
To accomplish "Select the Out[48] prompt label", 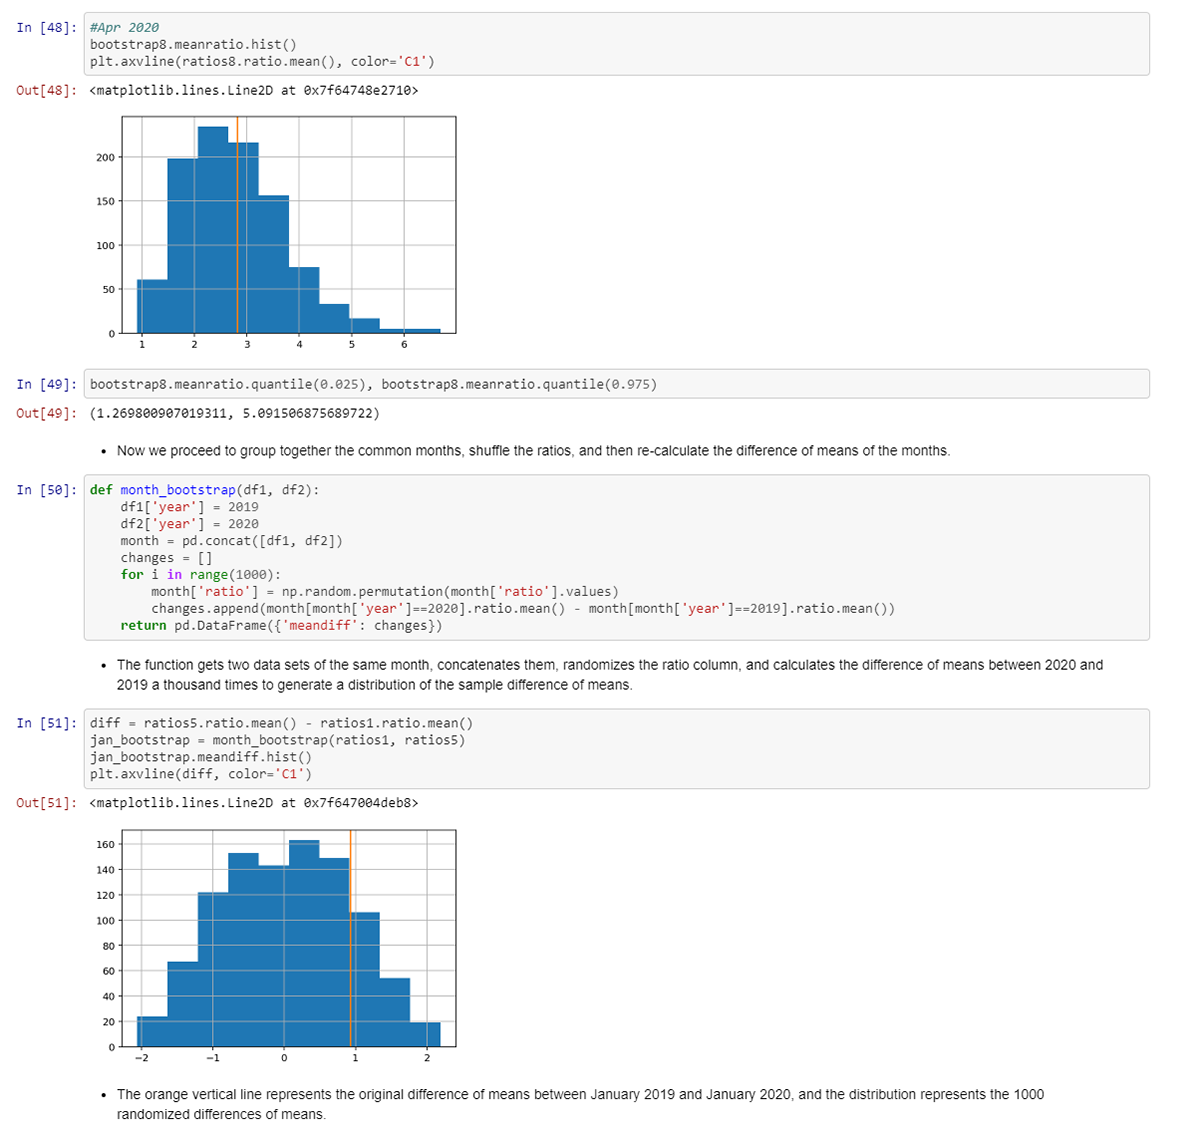I will click(x=46, y=91).
